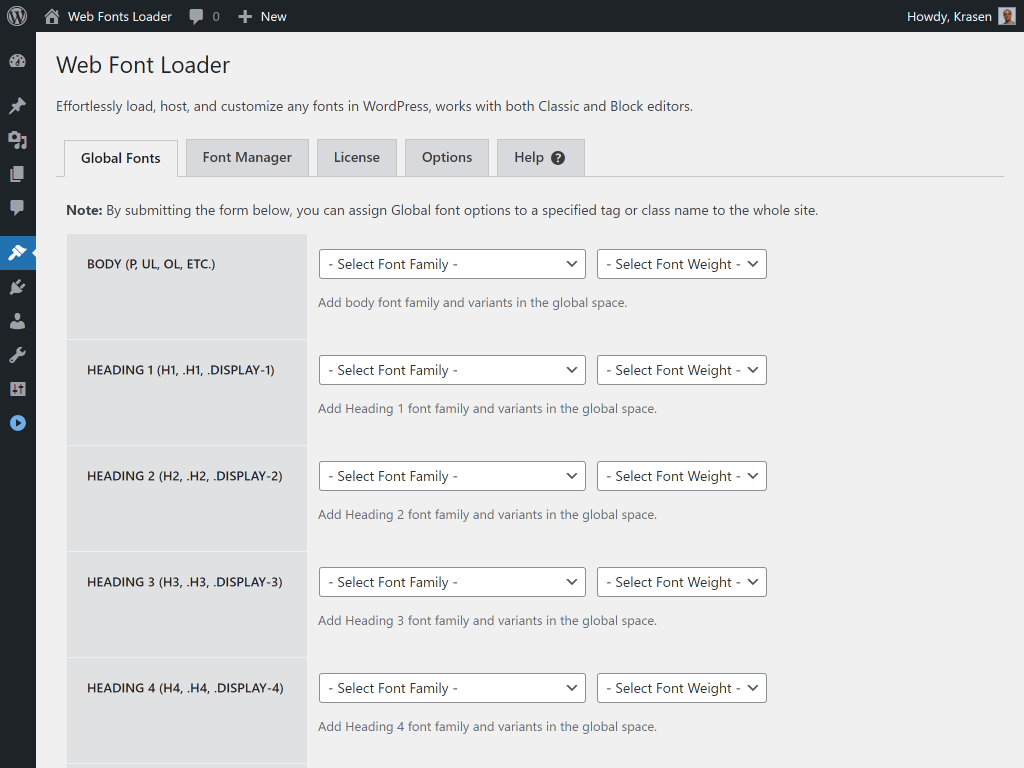Click 'Add Heading 1 font family' description
Screen dimensions: 1024x768
[487, 408]
